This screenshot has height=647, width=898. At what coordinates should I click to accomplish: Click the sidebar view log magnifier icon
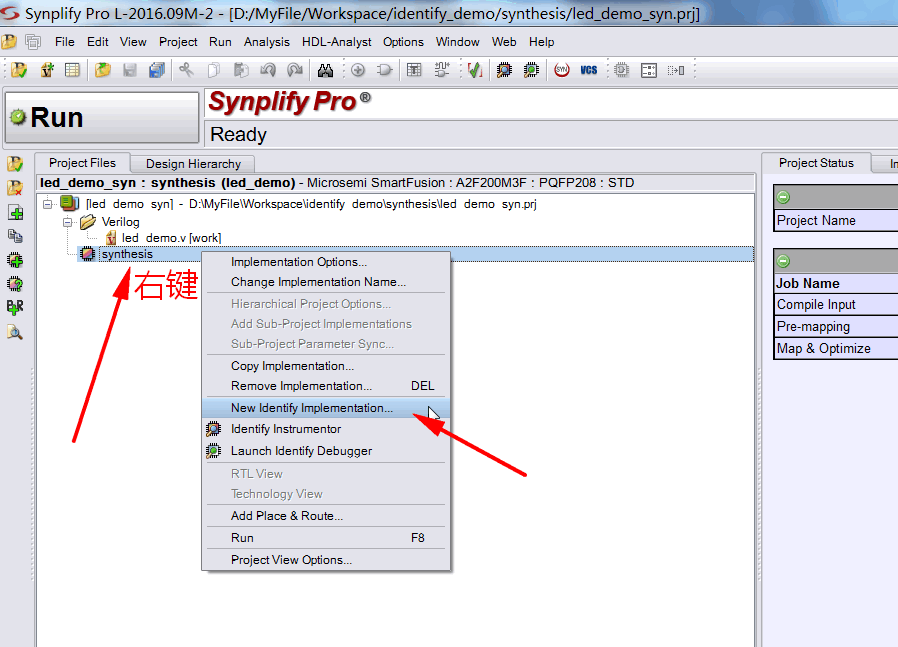click(15, 332)
